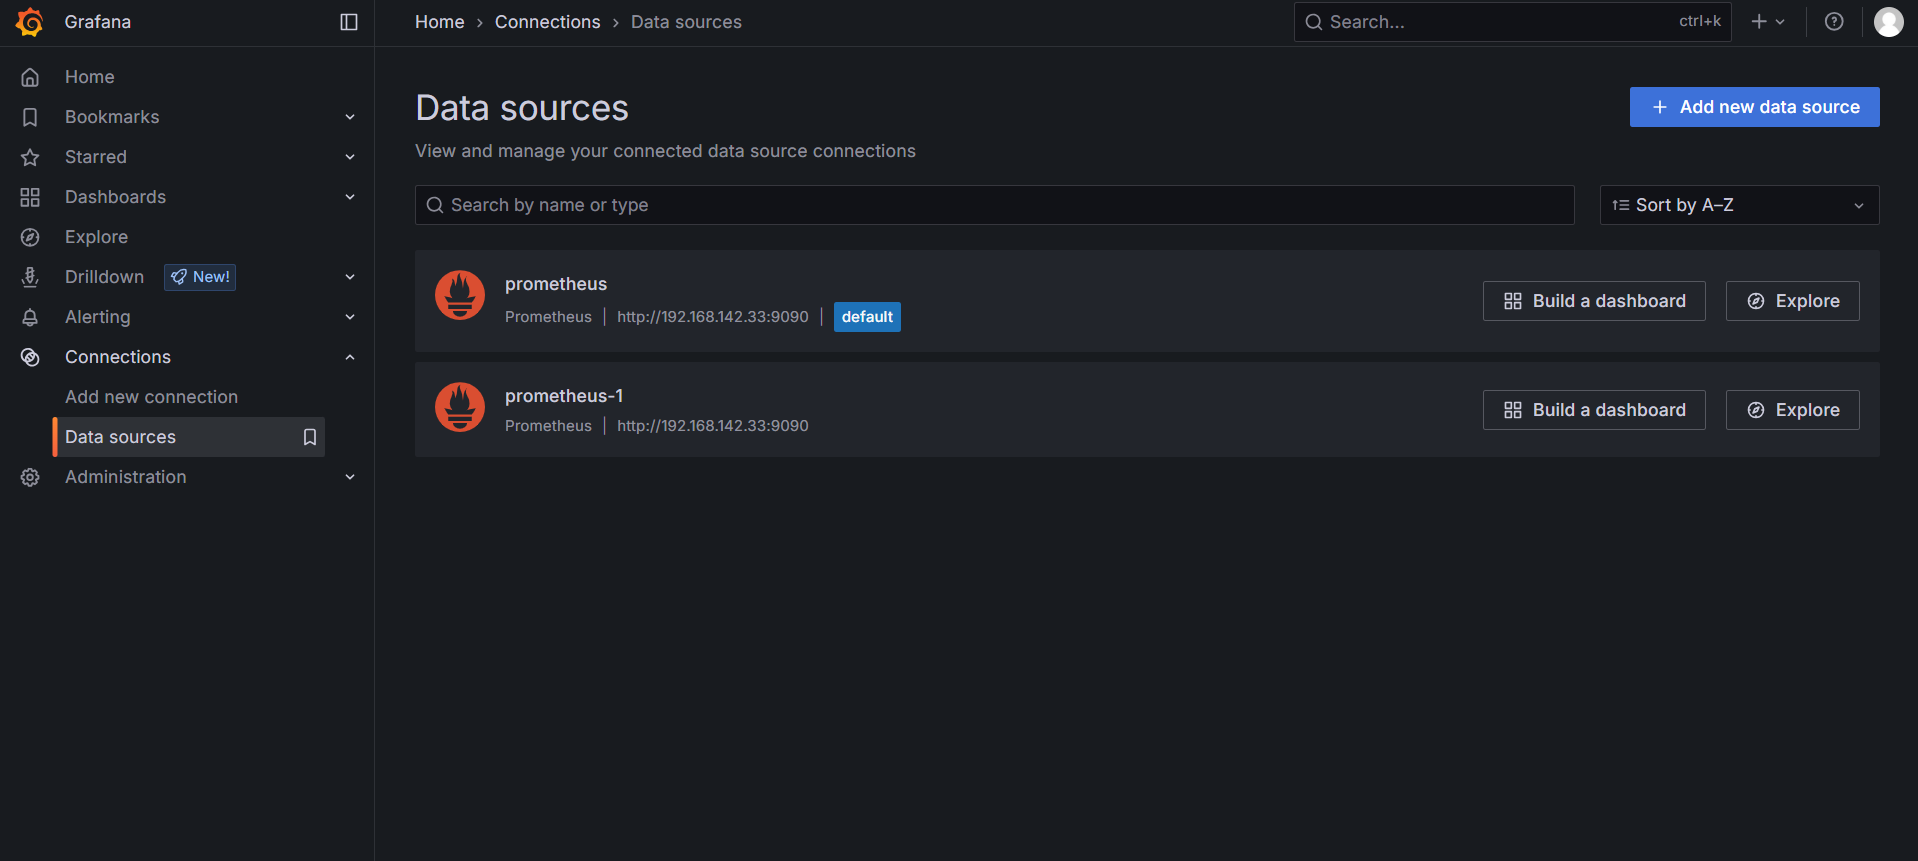Screen dimensions: 1918x861
Task: Expand the Drilldown section chevron
Action: [350, 277]
